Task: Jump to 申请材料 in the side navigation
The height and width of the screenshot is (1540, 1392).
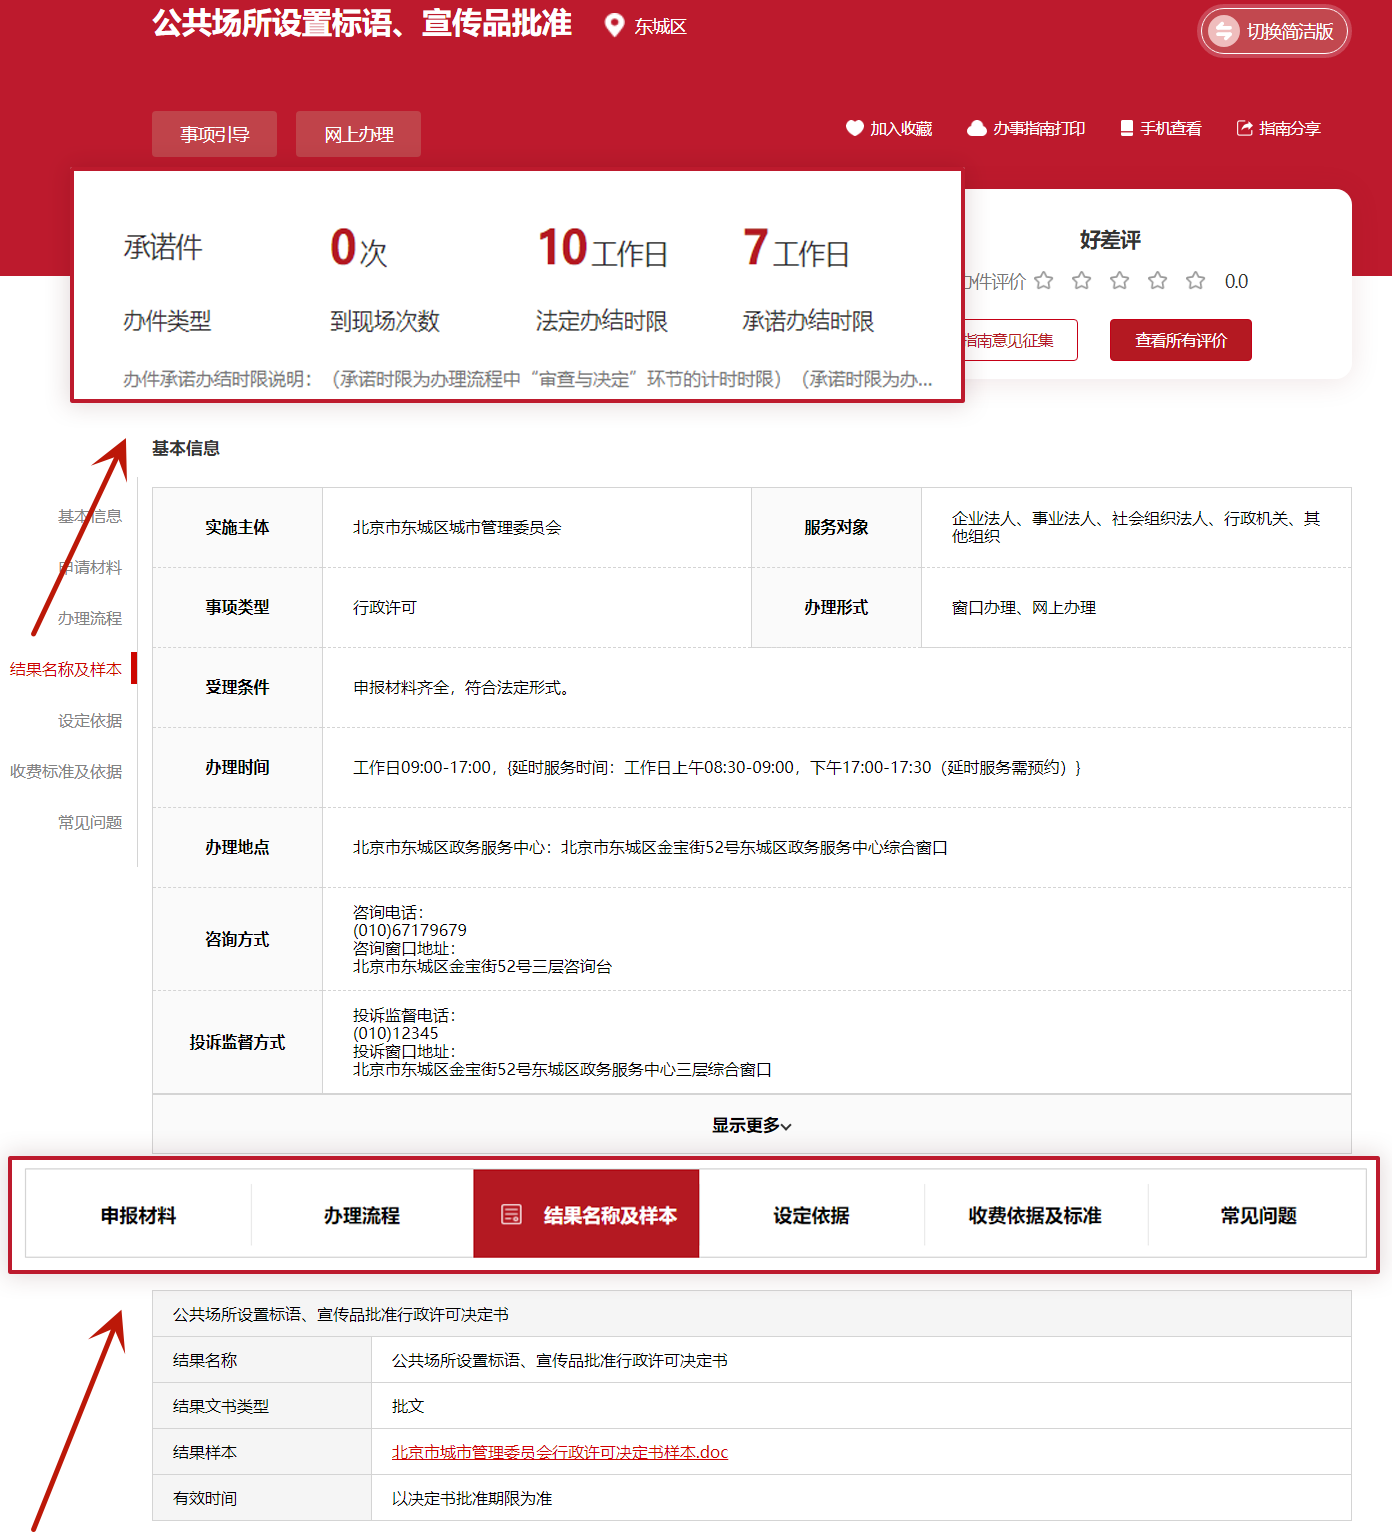Action: [x=90, y=567]
